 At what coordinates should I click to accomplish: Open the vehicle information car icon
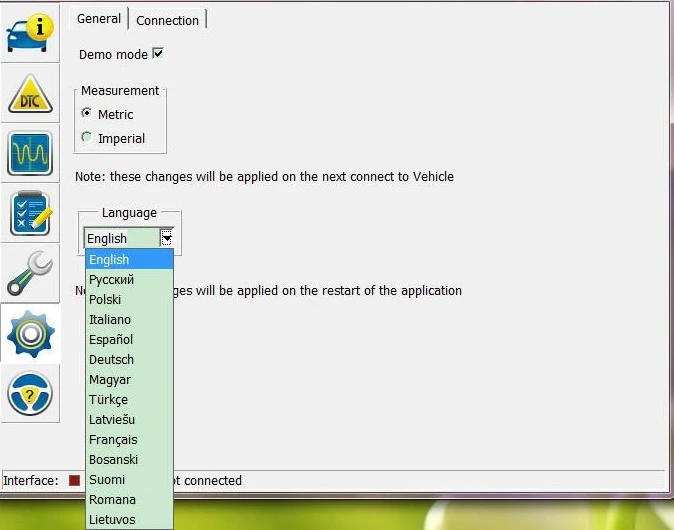click(30, 33)
